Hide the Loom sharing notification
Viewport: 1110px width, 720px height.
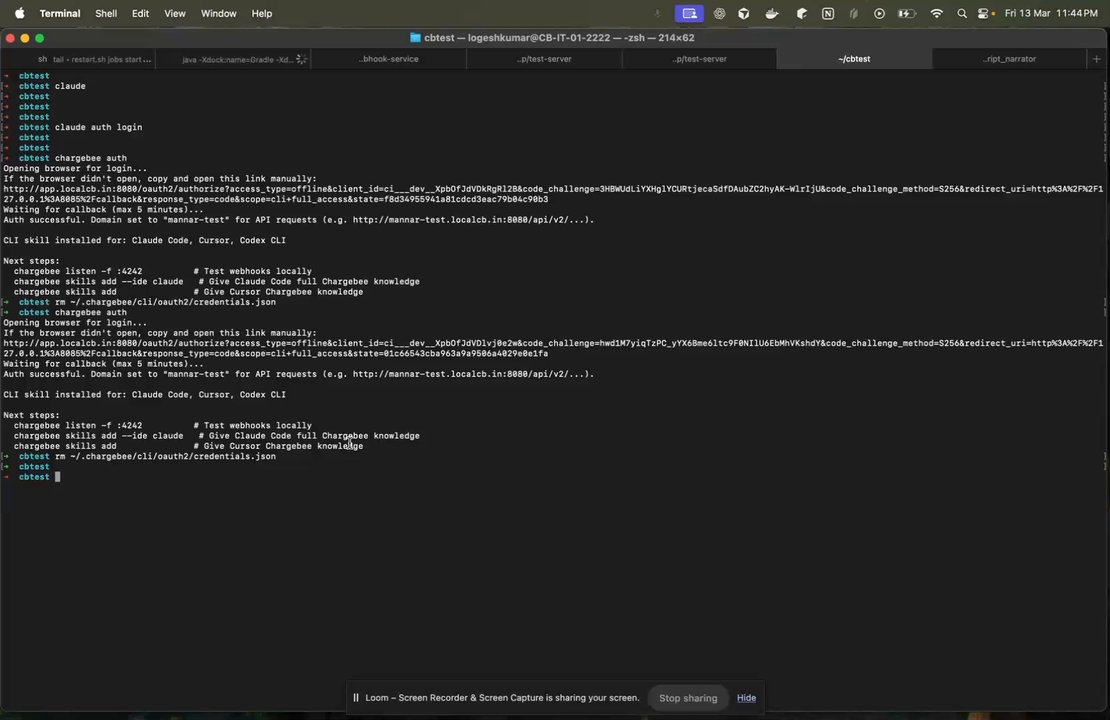tap(746, 698)
